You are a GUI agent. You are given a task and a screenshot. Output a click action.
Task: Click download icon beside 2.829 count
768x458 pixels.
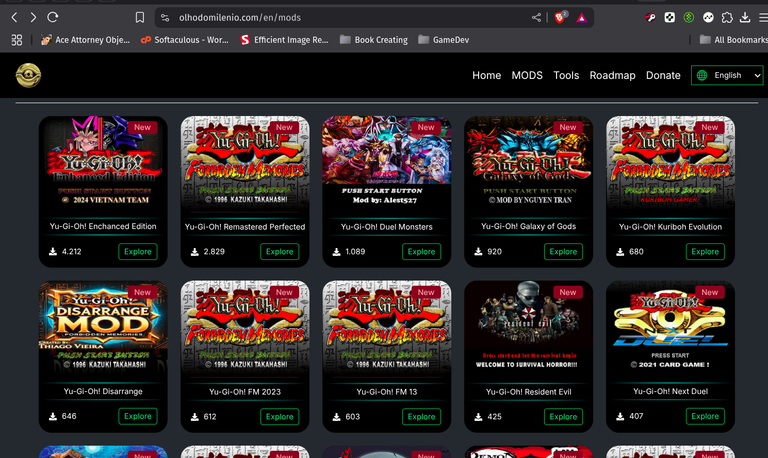[x=194, y=252]
